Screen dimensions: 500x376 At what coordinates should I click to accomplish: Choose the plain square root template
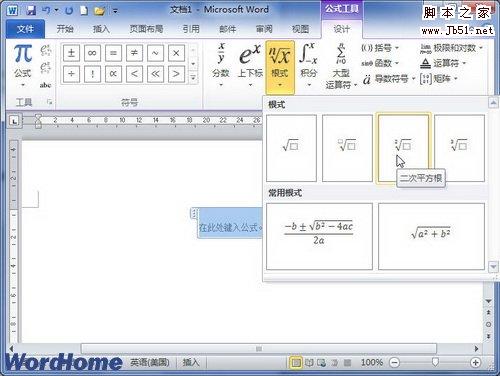(x=291, y=148)
